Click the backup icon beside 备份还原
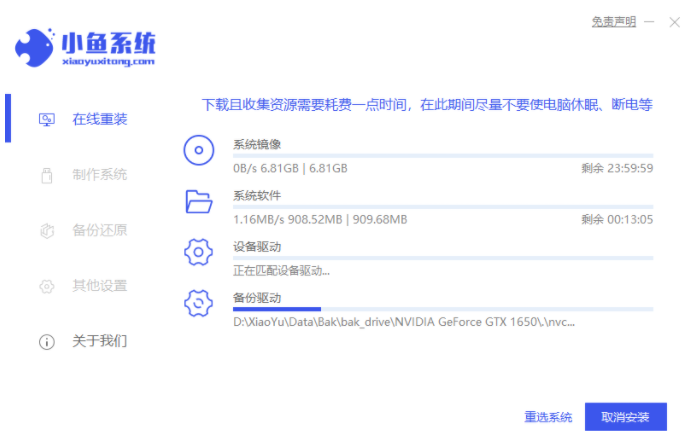The height and width of the screenshot is (431, 681). (46, 230)
